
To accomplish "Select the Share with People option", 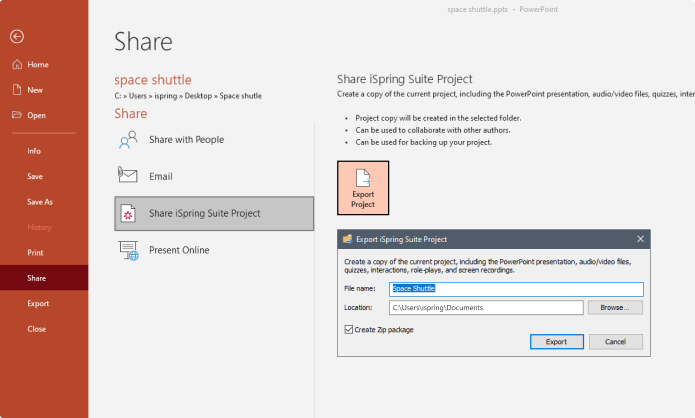I will 214,140.
